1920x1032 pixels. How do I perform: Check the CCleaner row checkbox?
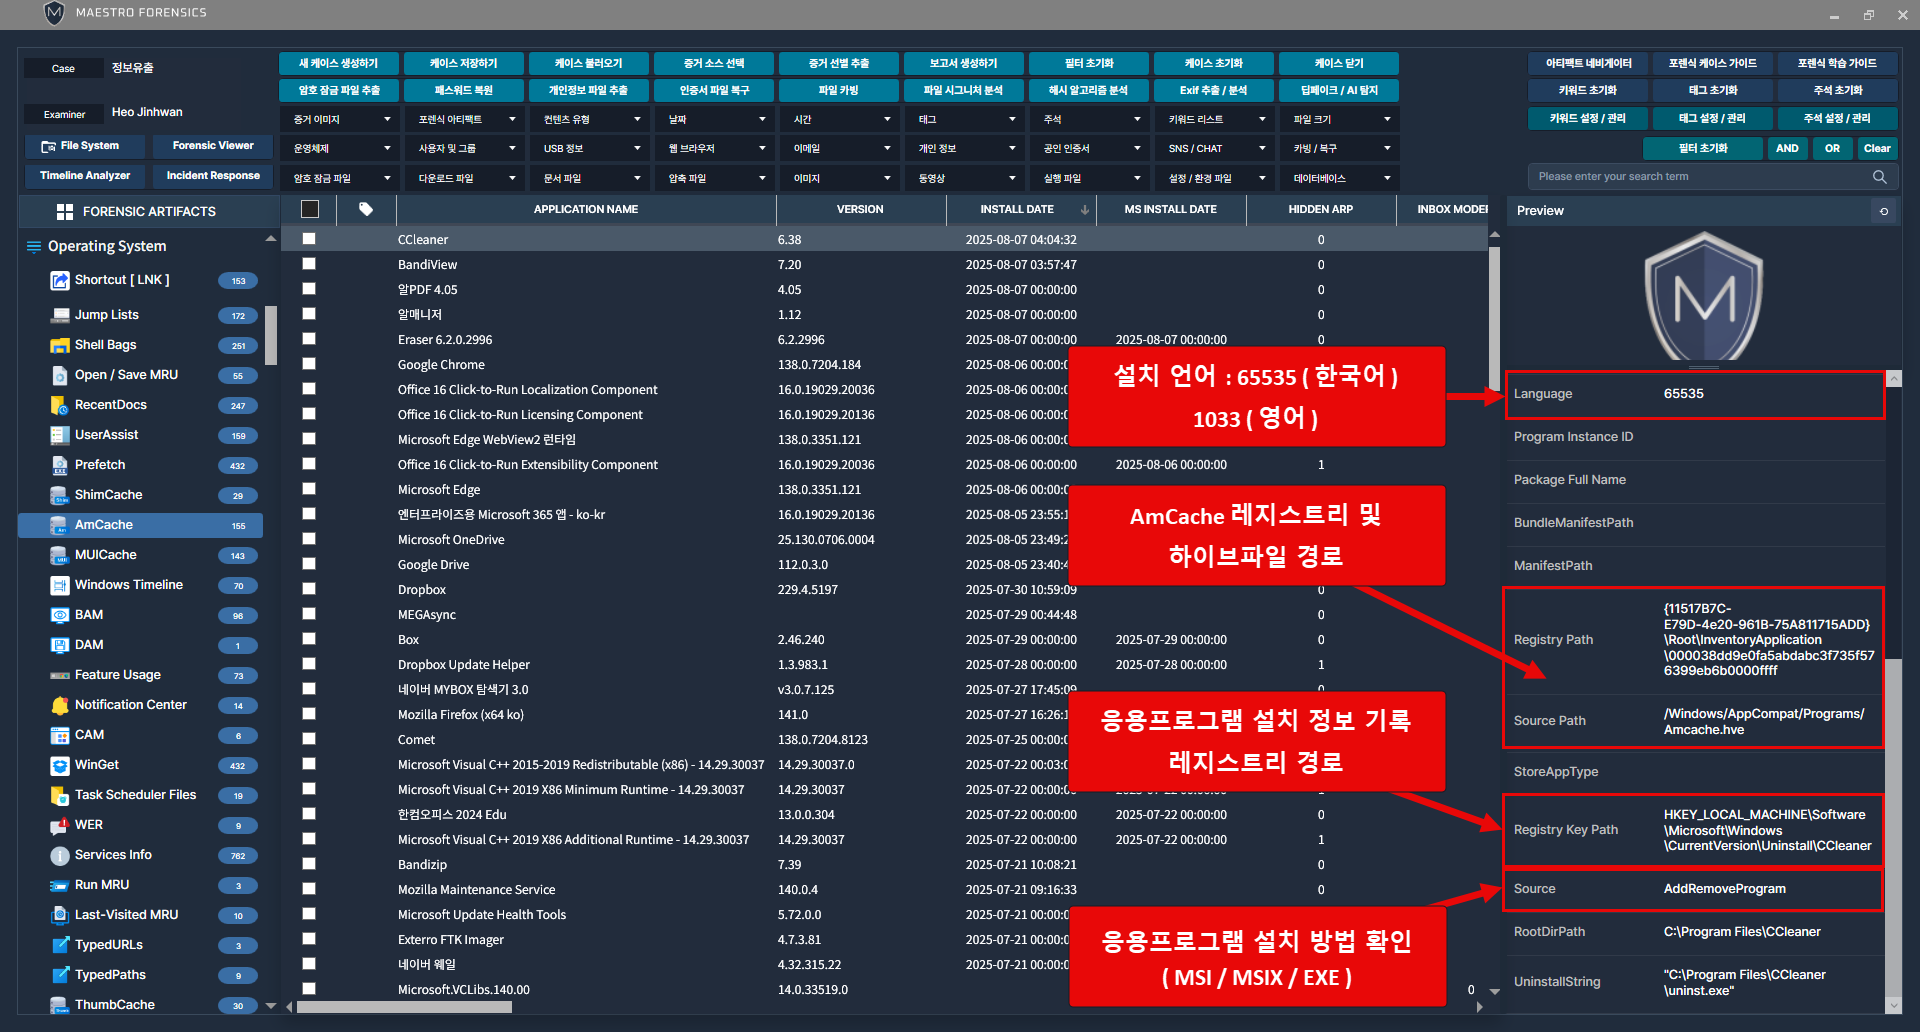(x=309, y=239)
